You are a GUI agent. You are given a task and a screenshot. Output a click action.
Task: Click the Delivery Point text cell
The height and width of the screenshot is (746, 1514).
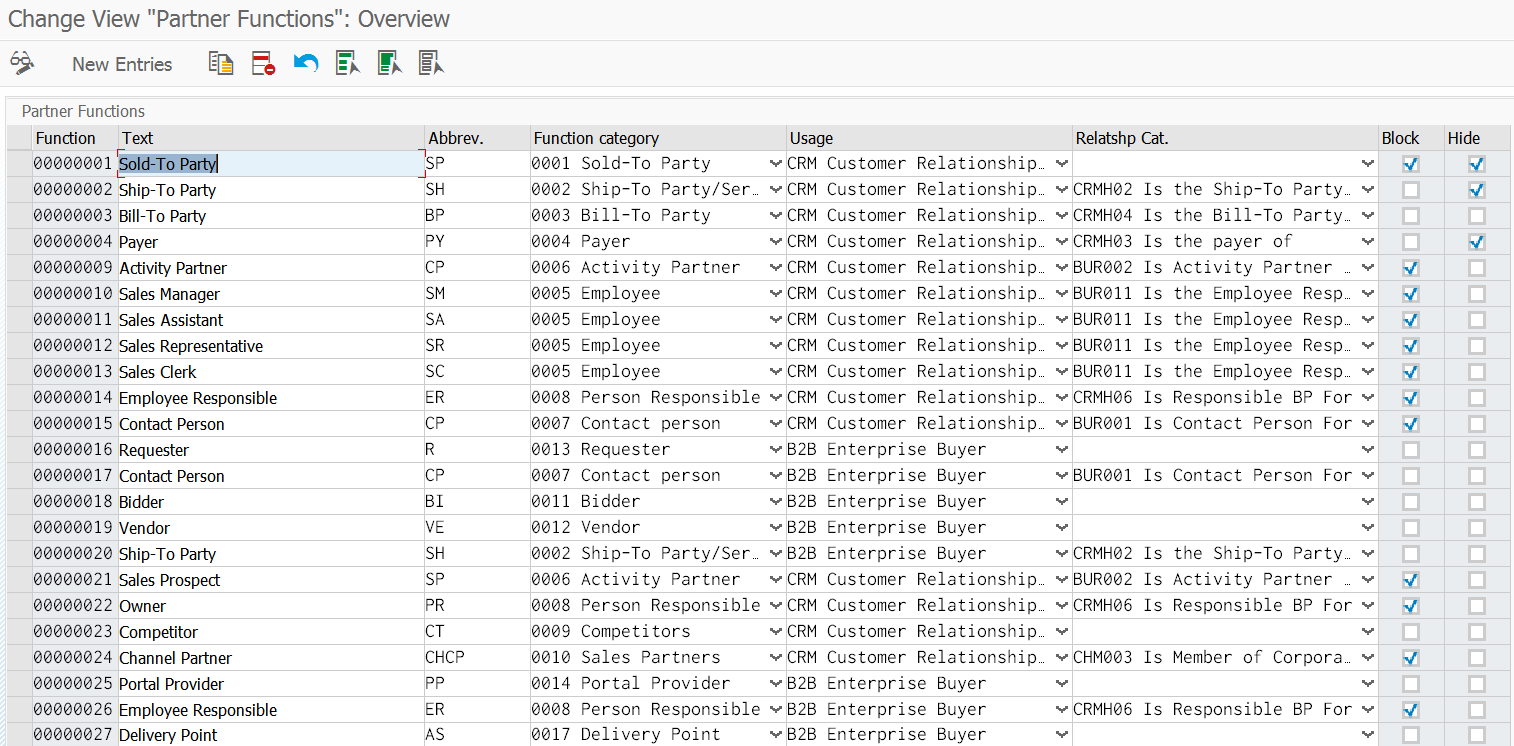[271, 735]
